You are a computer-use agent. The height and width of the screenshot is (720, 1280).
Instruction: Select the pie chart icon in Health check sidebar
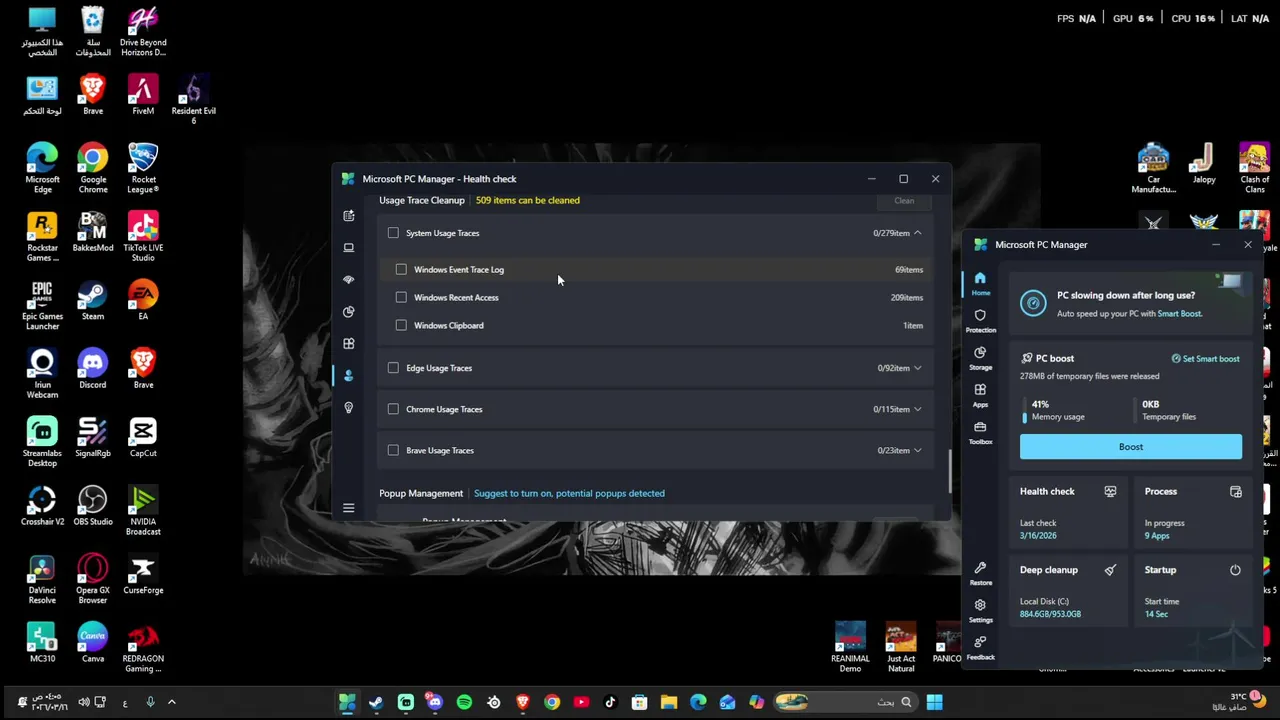(348, 312)
